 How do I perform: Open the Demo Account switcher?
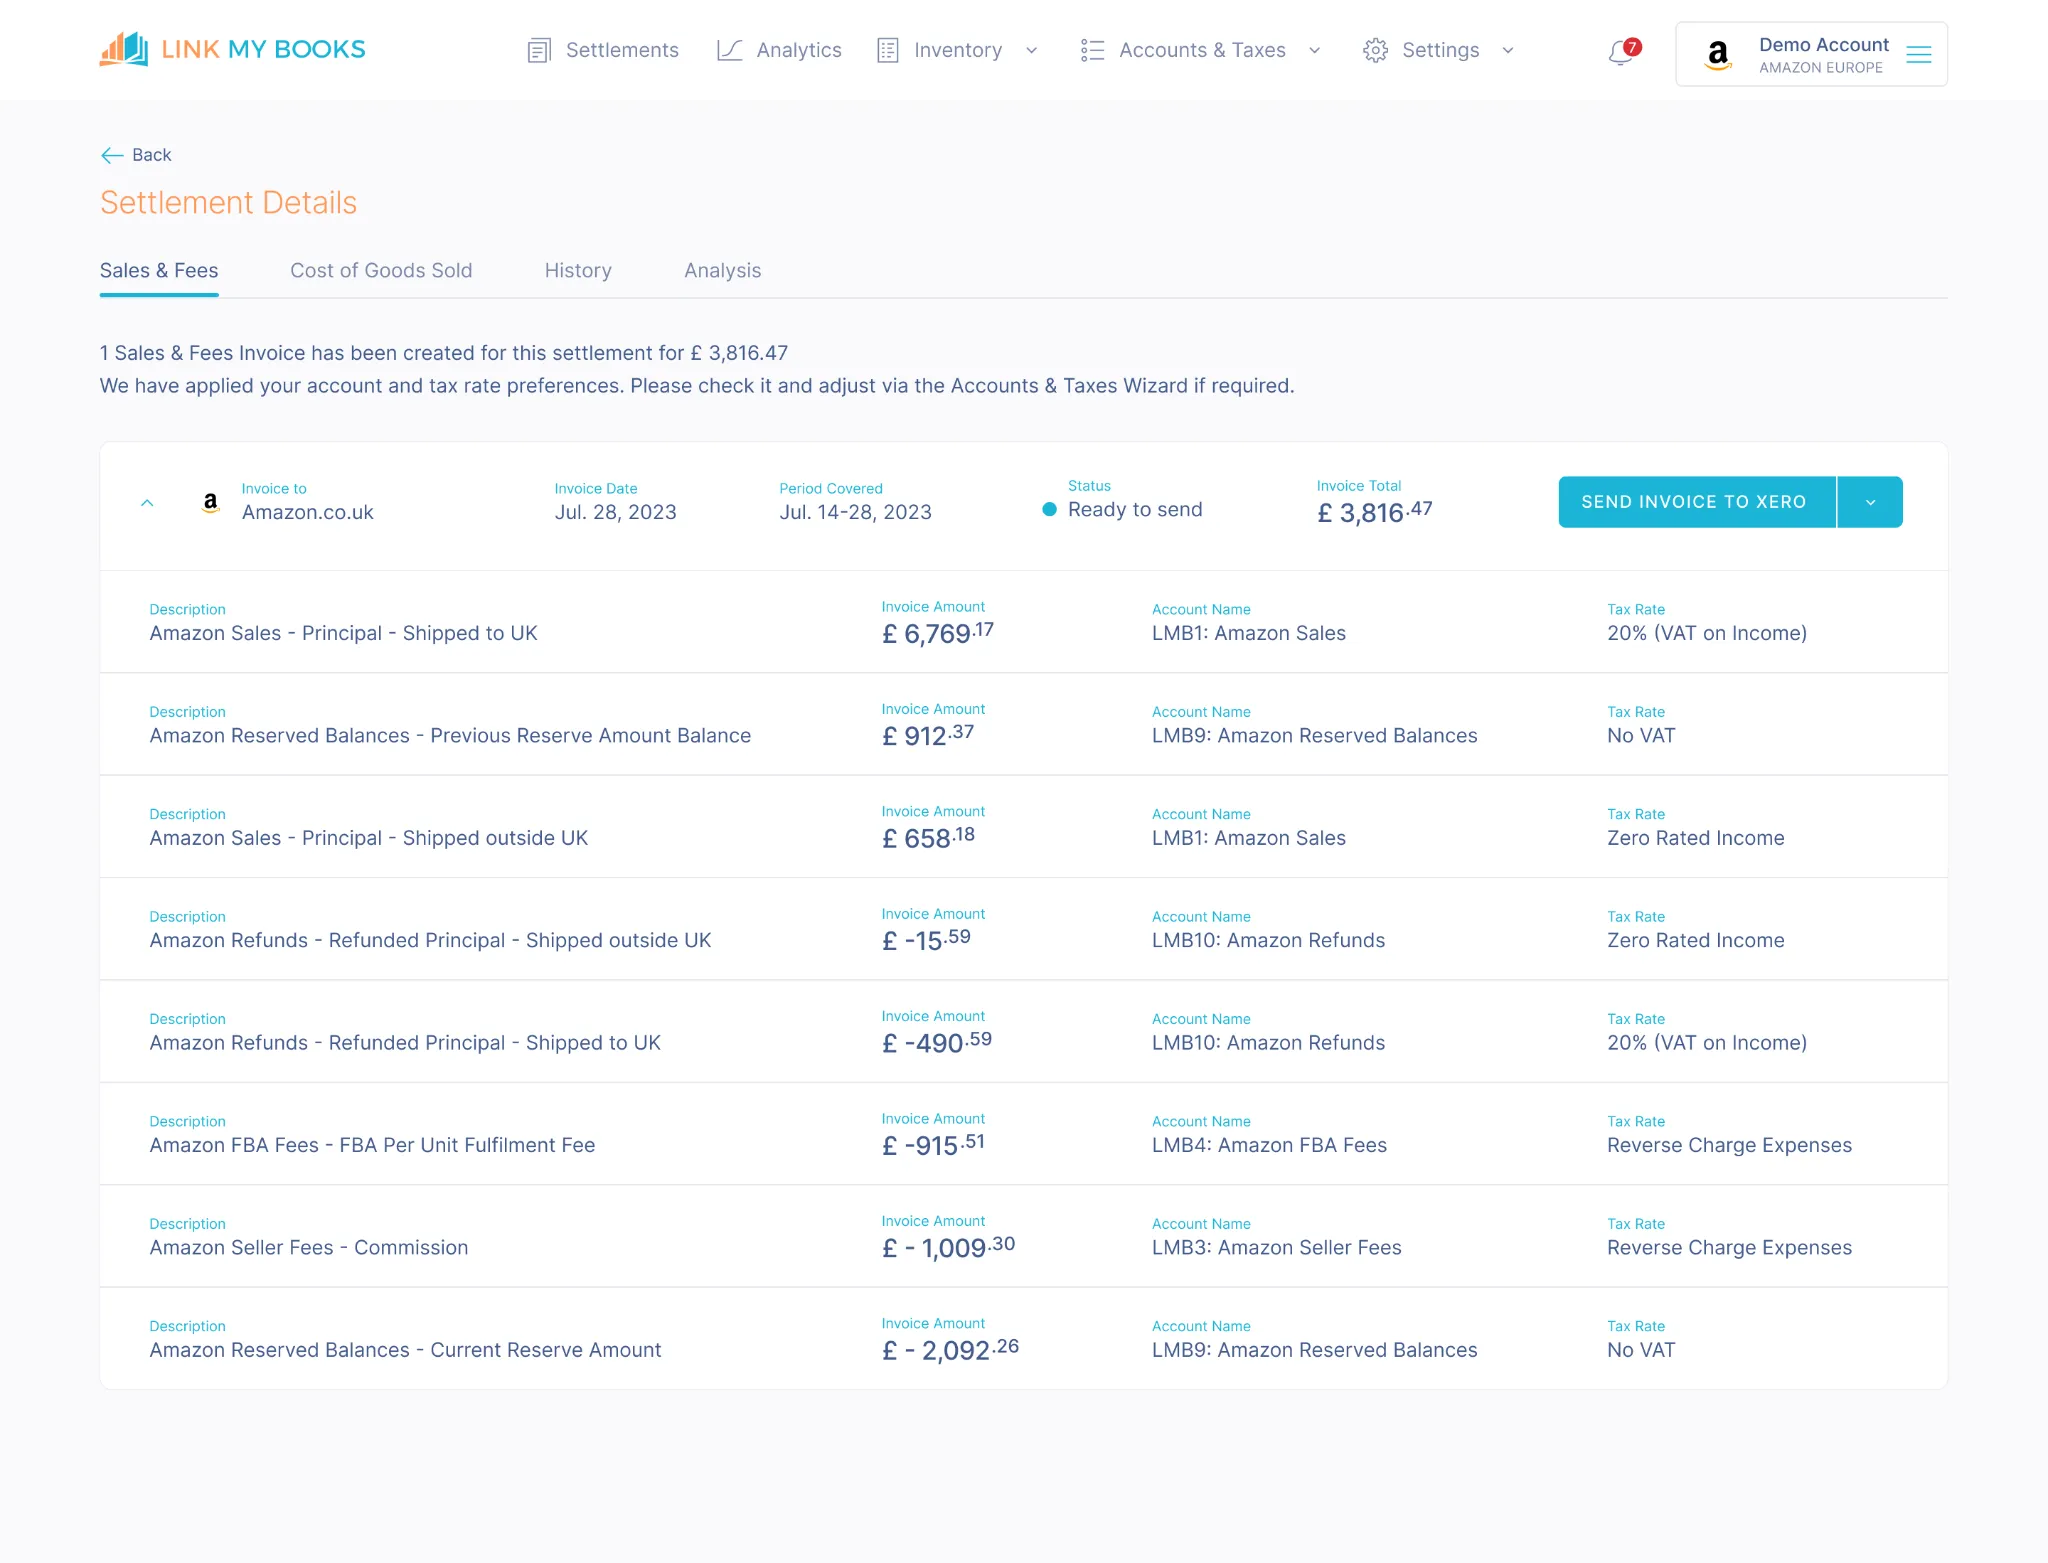point(1811,54)
